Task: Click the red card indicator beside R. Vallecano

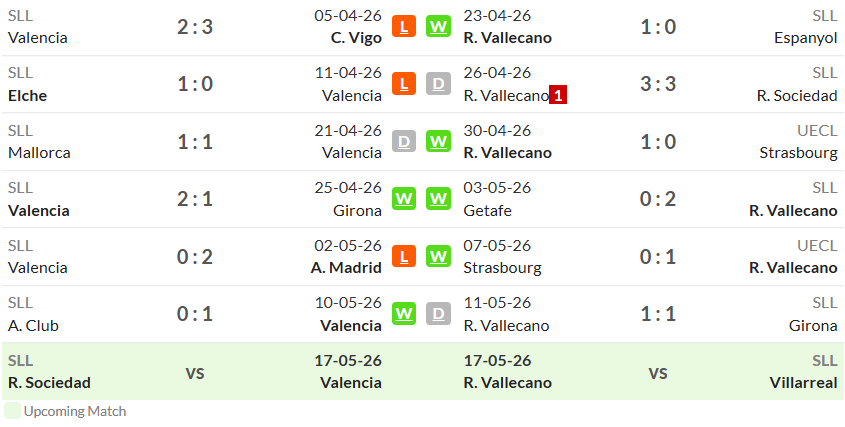Action: pyautogui.click(x=558, y=95)
